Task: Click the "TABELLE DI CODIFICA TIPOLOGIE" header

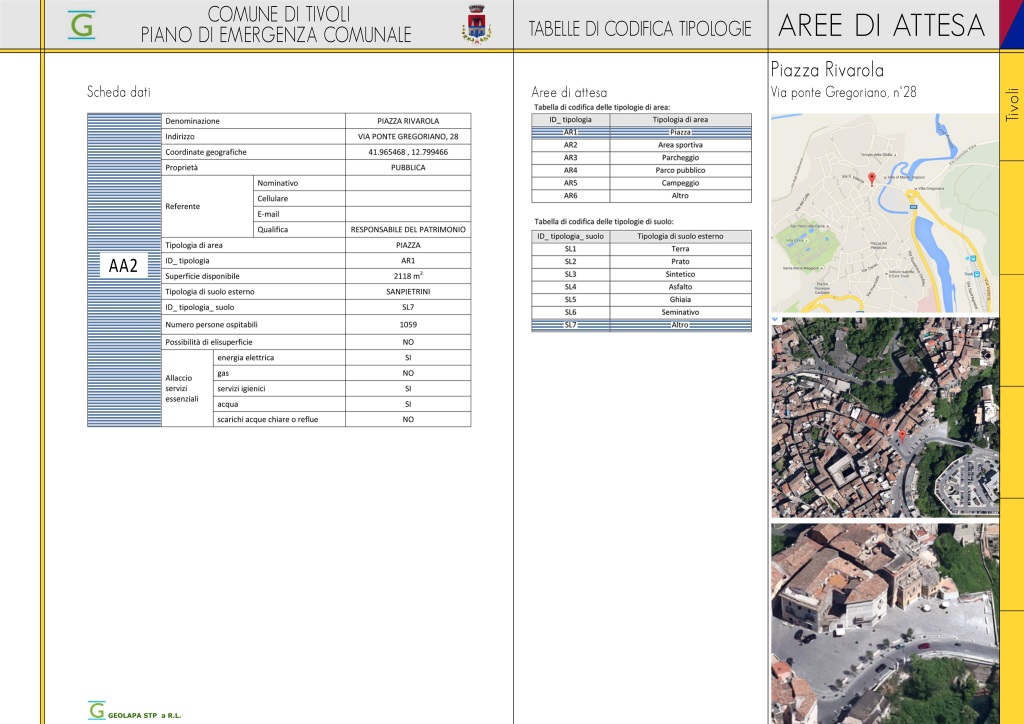Action: coord(640,29)
